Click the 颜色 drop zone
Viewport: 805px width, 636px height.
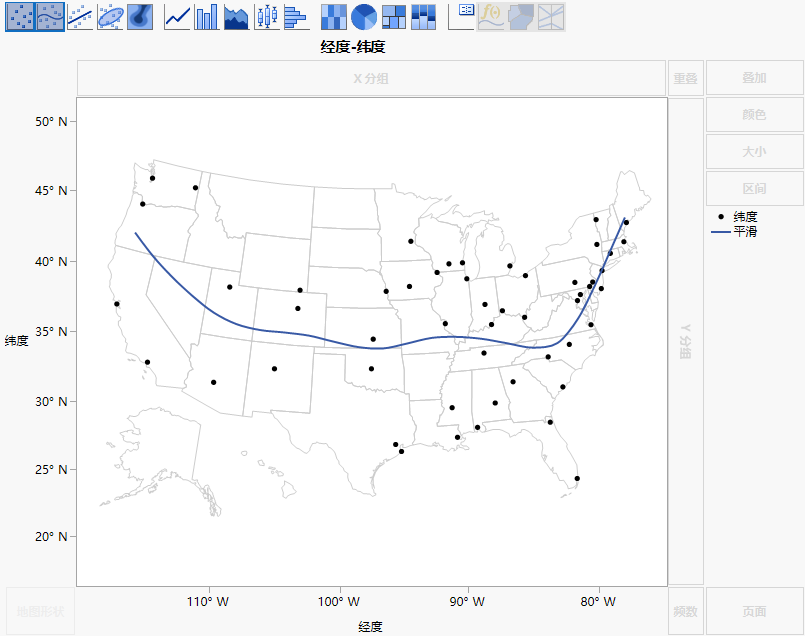(754, 114)
